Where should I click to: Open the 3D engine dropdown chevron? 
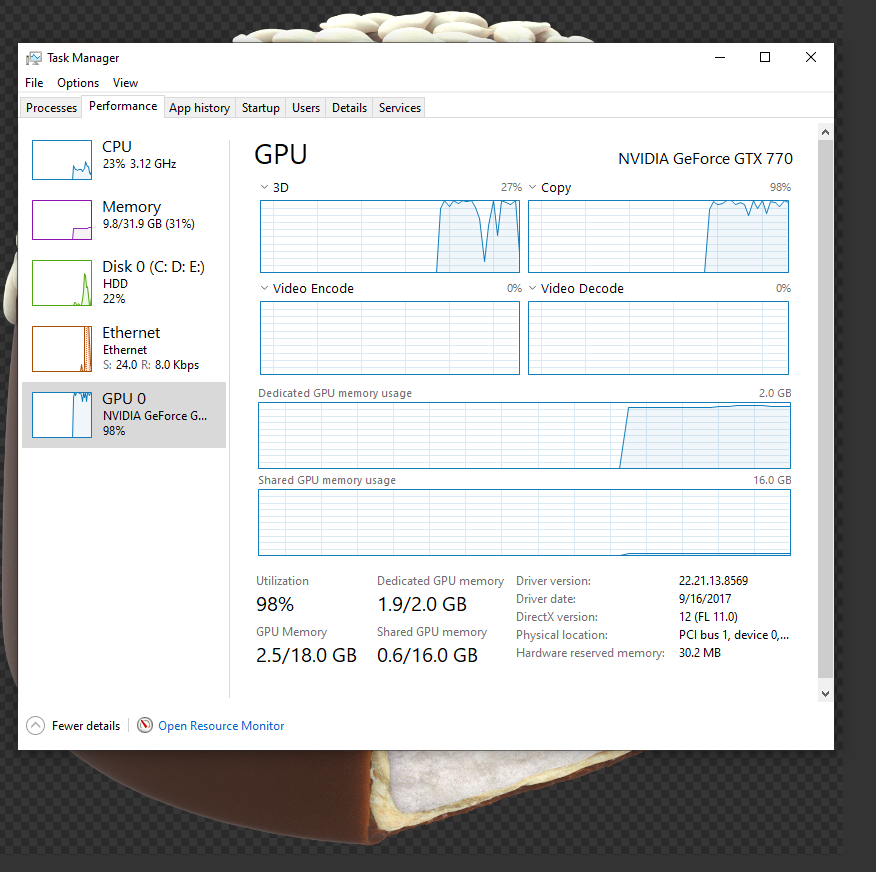[x=264, y=187]
